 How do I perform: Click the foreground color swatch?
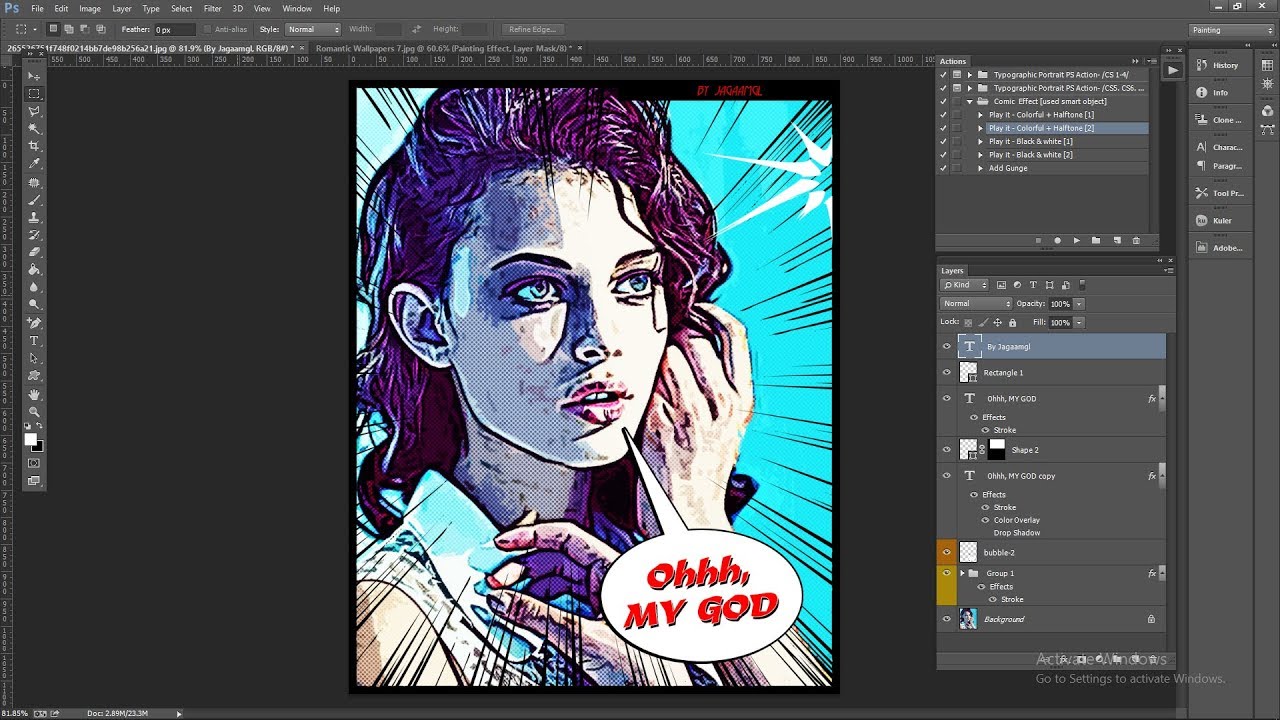coord(31,439)
